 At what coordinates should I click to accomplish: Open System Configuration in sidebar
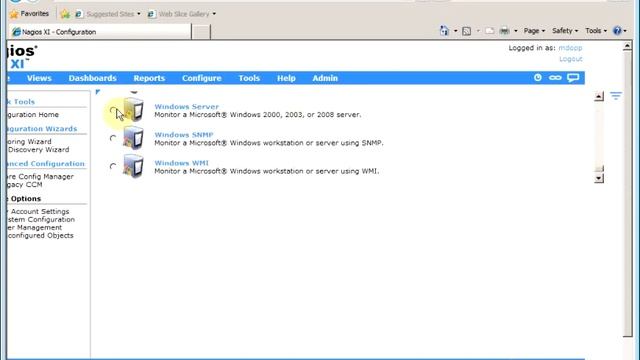[41, 220]
